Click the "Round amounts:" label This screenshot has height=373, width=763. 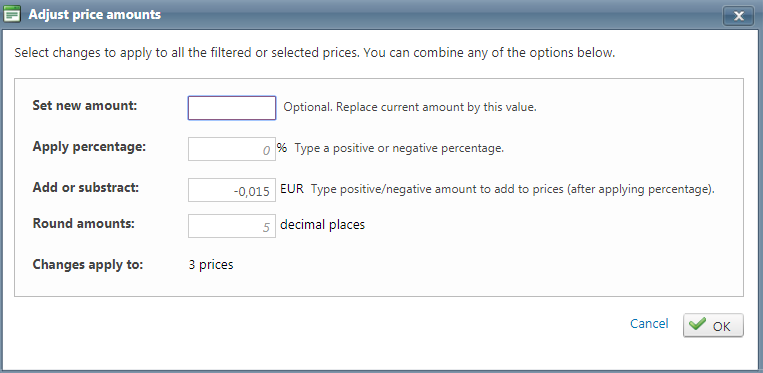(x=83, y=223)
